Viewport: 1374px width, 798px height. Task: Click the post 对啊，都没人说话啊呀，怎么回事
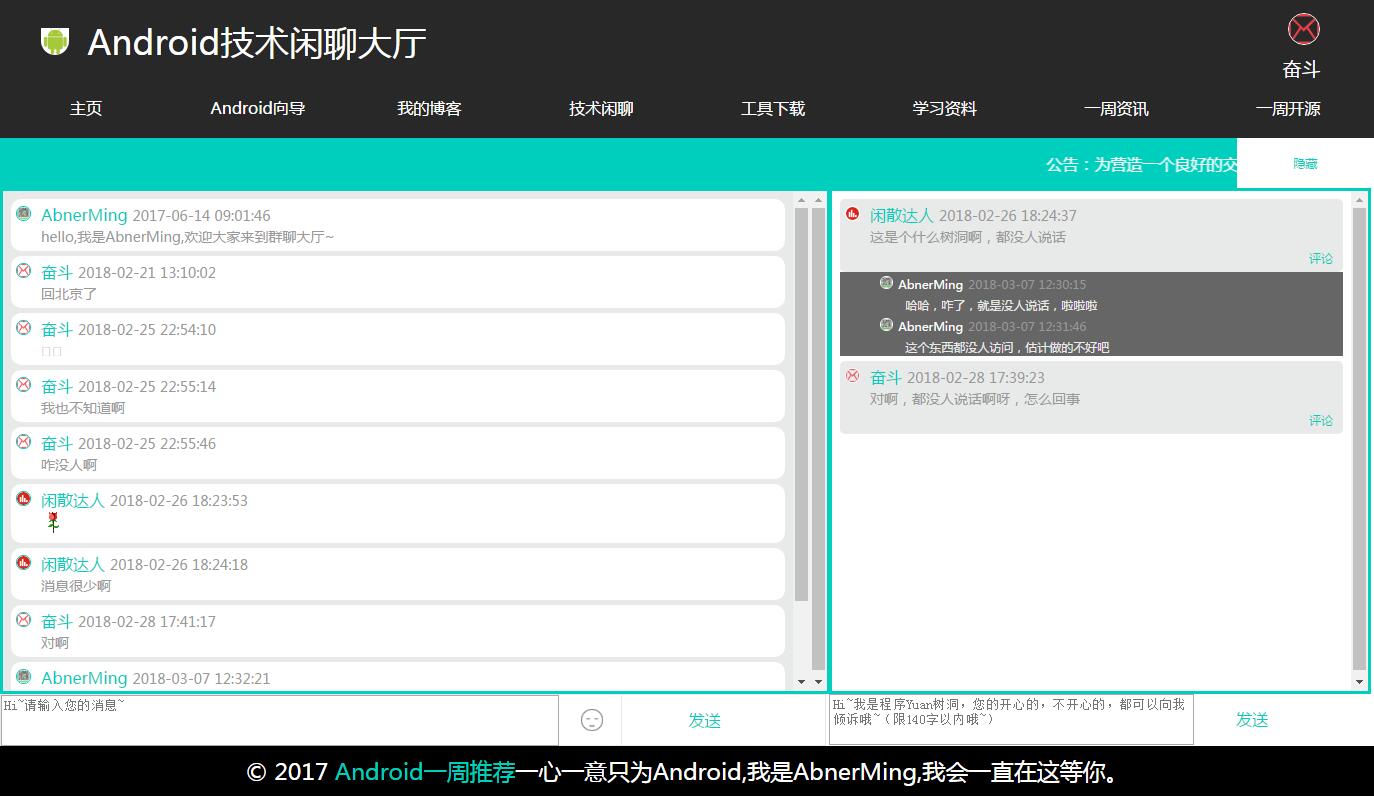[x=975, y=399]
